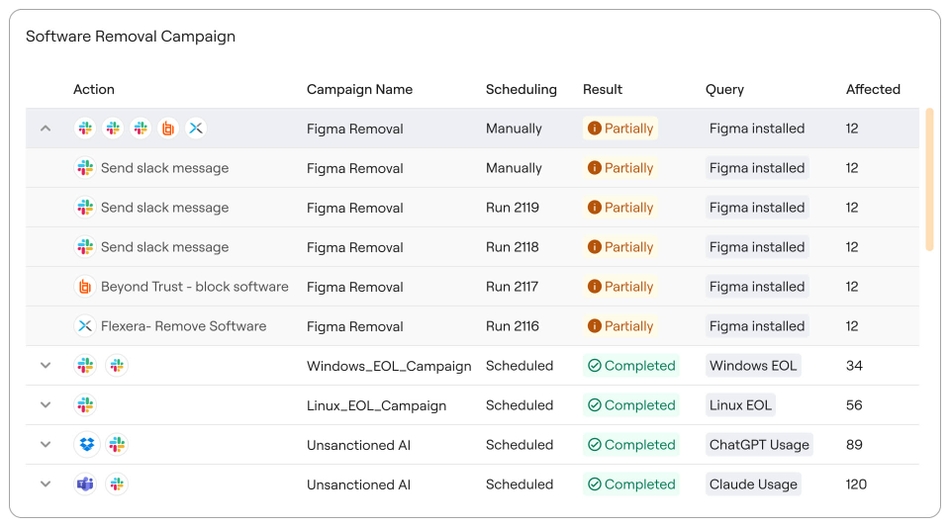Click Flexera icon beside Remove Software action
The width and height of the screenshot is (950, 527).
coord(85,326)
